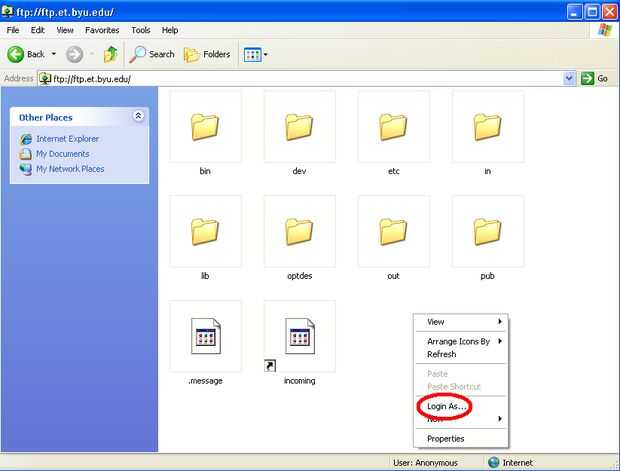Choose Refresh from the context menu
The image size is (620, 471).
pos(461,354)
